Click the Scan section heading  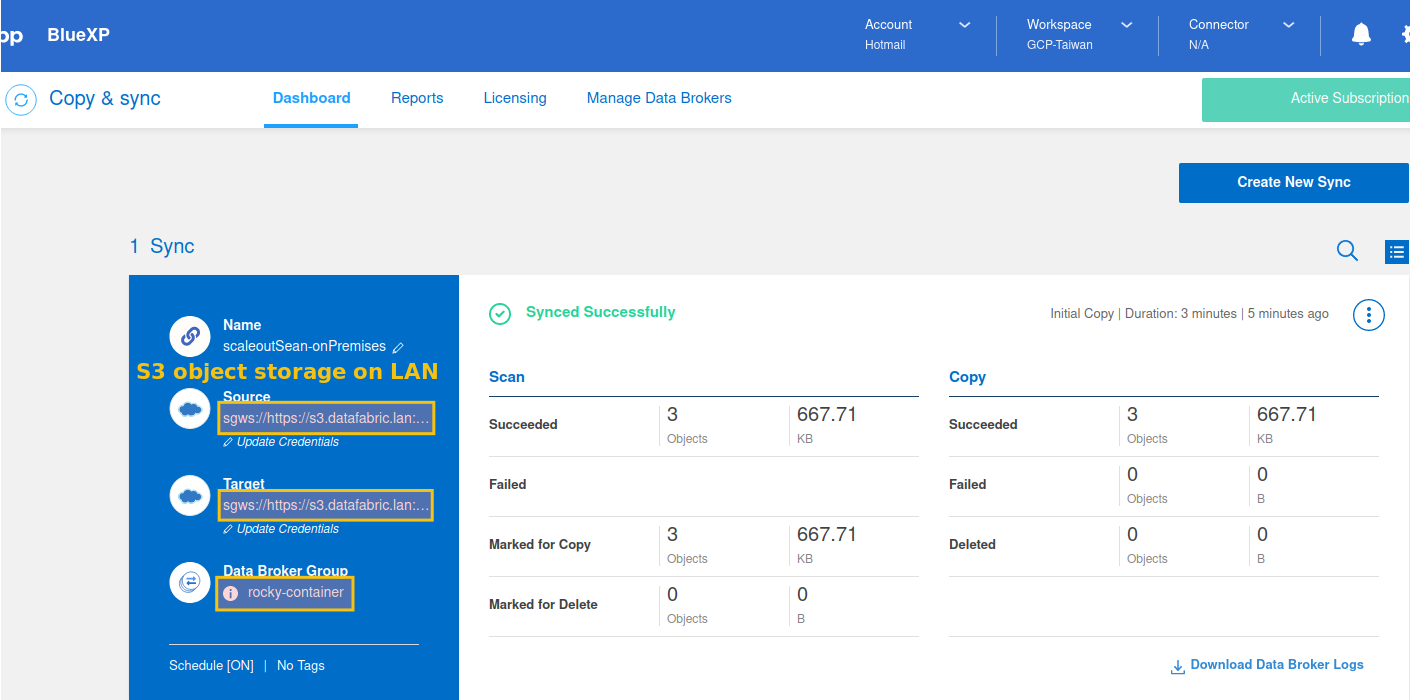[x=507, y=377]
